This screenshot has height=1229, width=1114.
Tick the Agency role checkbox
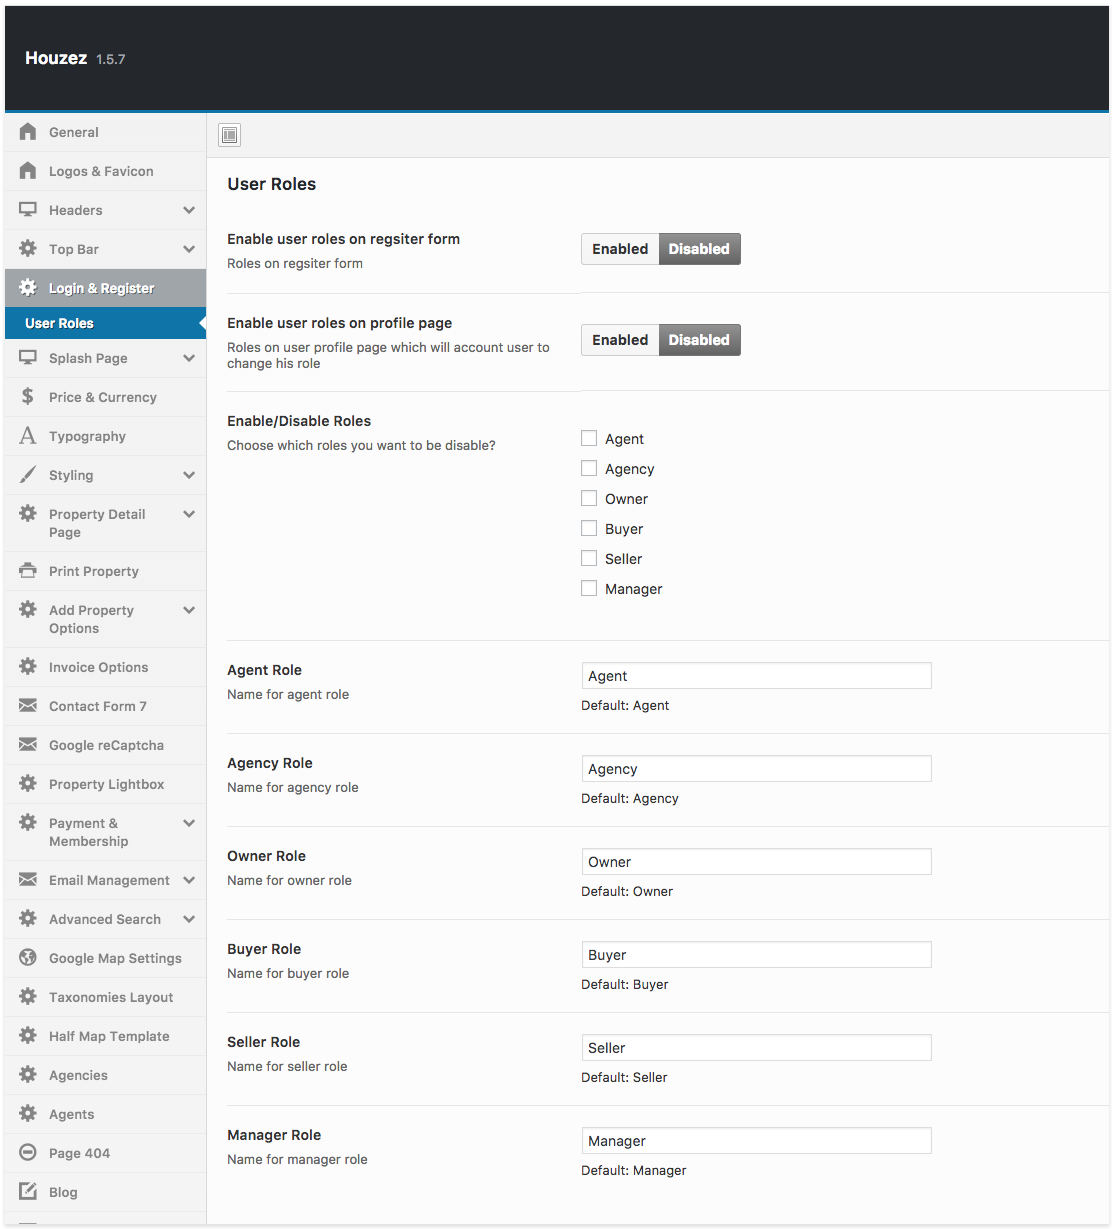click(589, 468)
